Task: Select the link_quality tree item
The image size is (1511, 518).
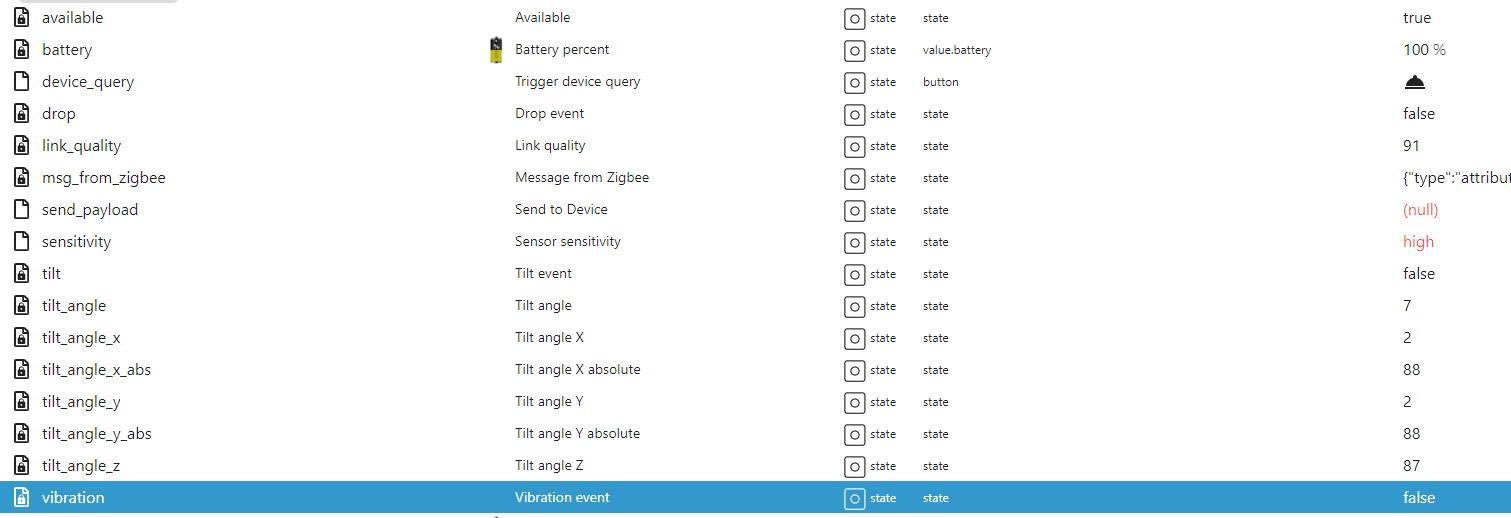Action: click(81, 146)
